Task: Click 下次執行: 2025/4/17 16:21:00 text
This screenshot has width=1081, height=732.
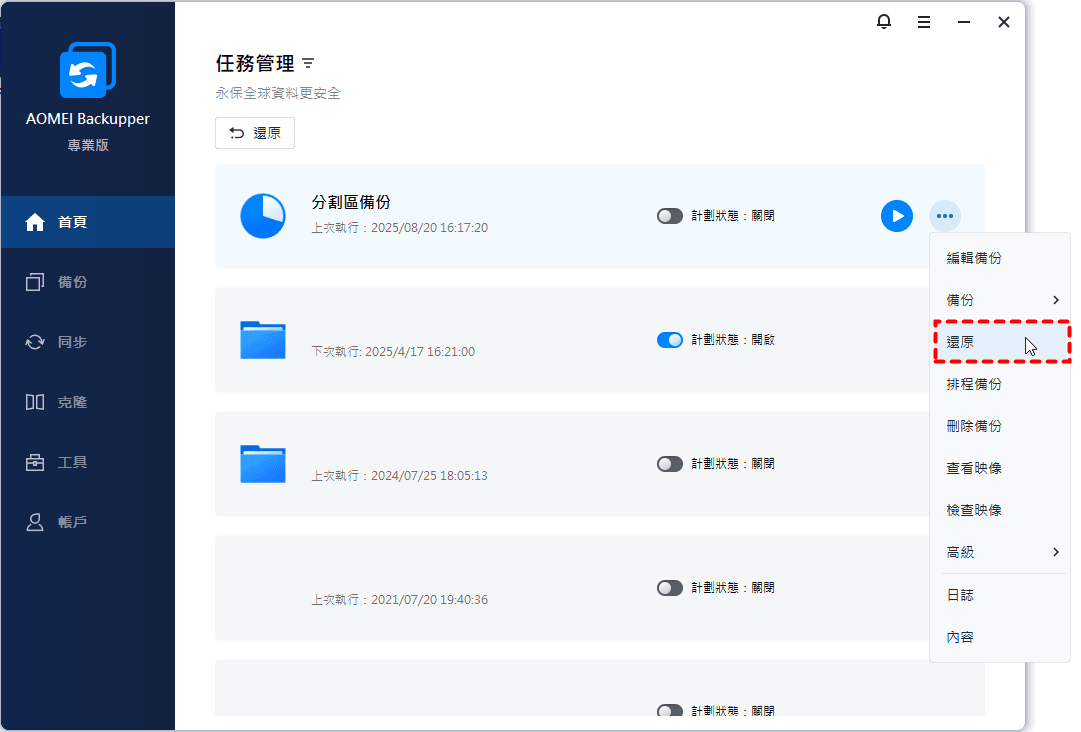Action: coord(393,352)
